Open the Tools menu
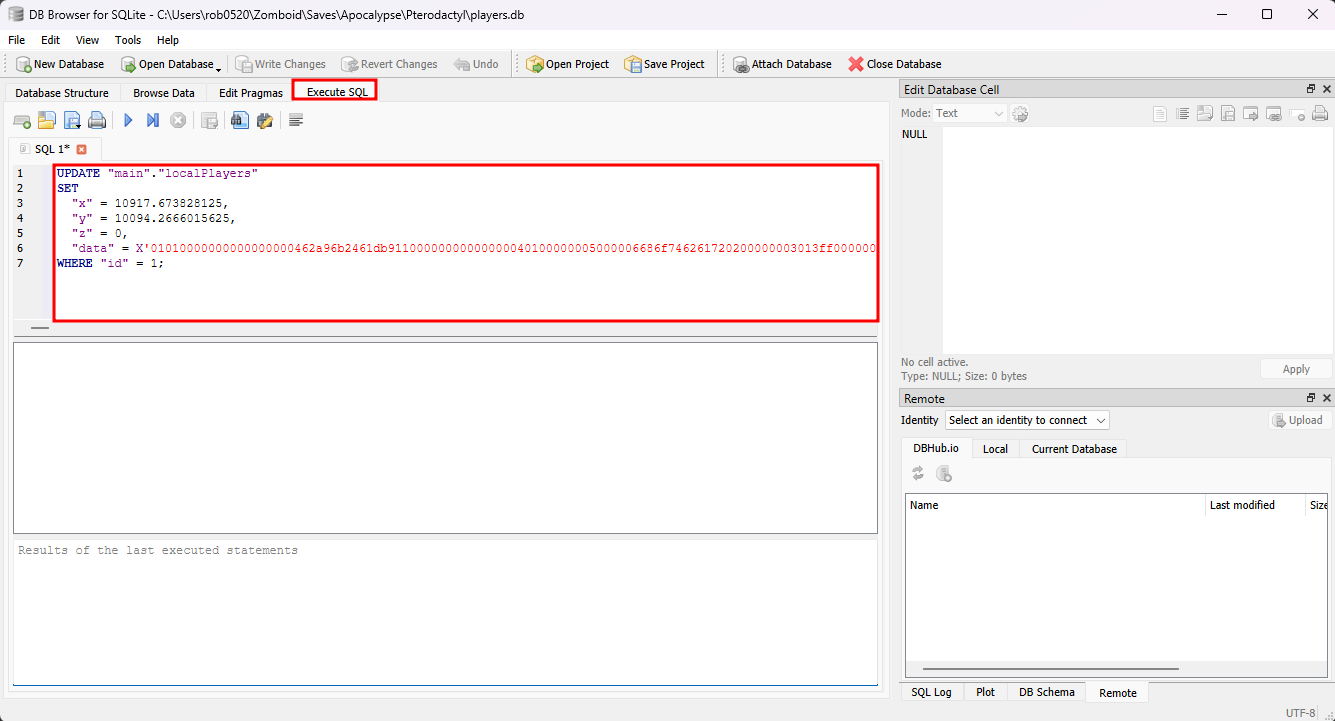 [x=128, y=40]
